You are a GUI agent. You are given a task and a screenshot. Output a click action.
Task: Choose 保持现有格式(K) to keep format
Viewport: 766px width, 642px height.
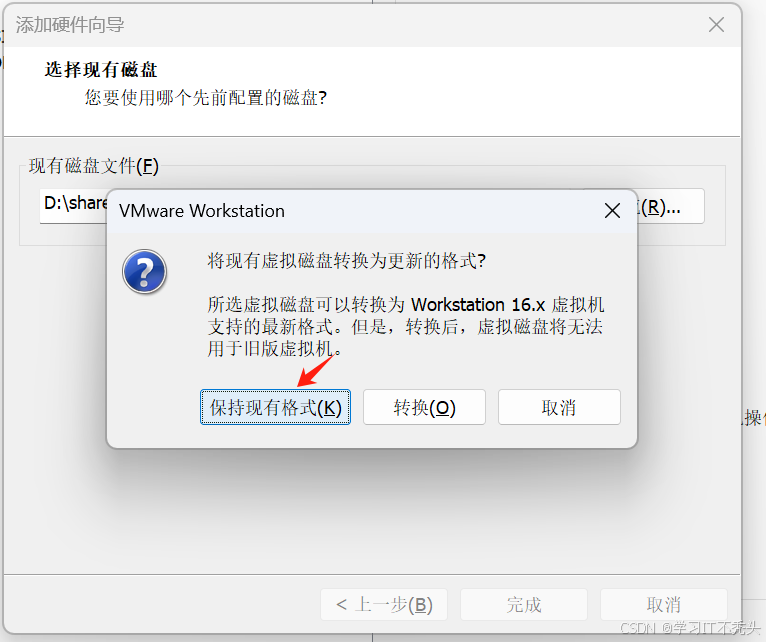coord(275,407)
